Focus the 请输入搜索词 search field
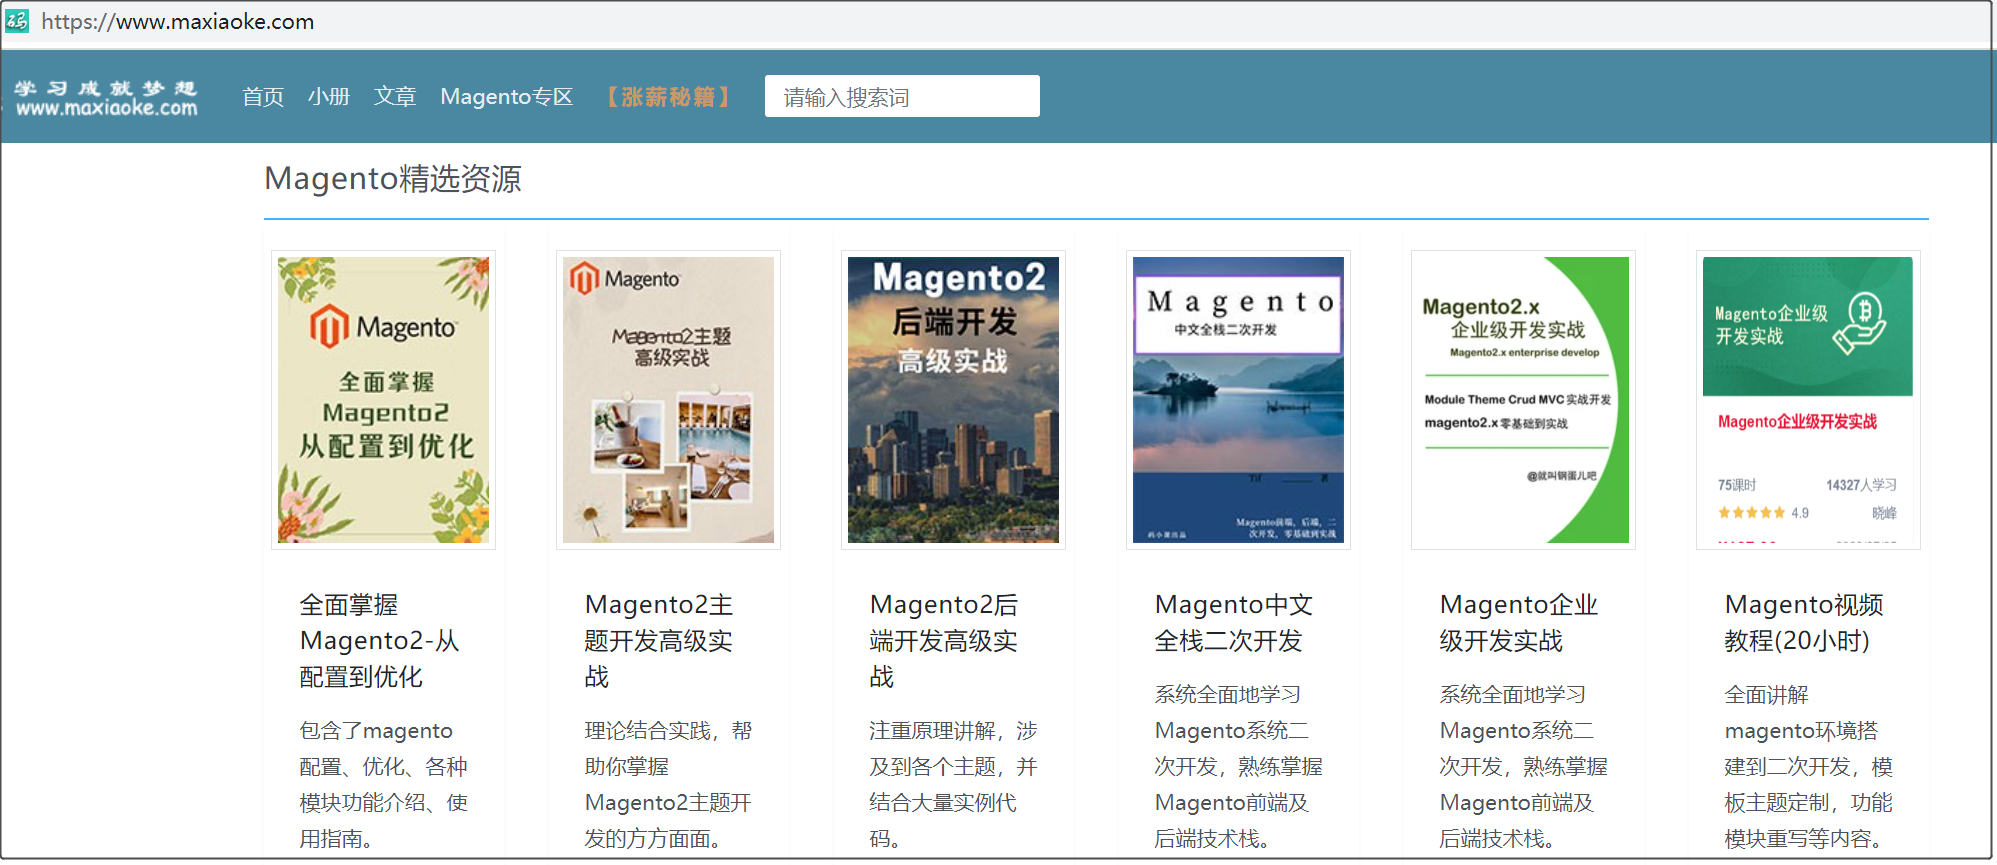Screen dimensions: 1997x865 (x=902, y=96)
